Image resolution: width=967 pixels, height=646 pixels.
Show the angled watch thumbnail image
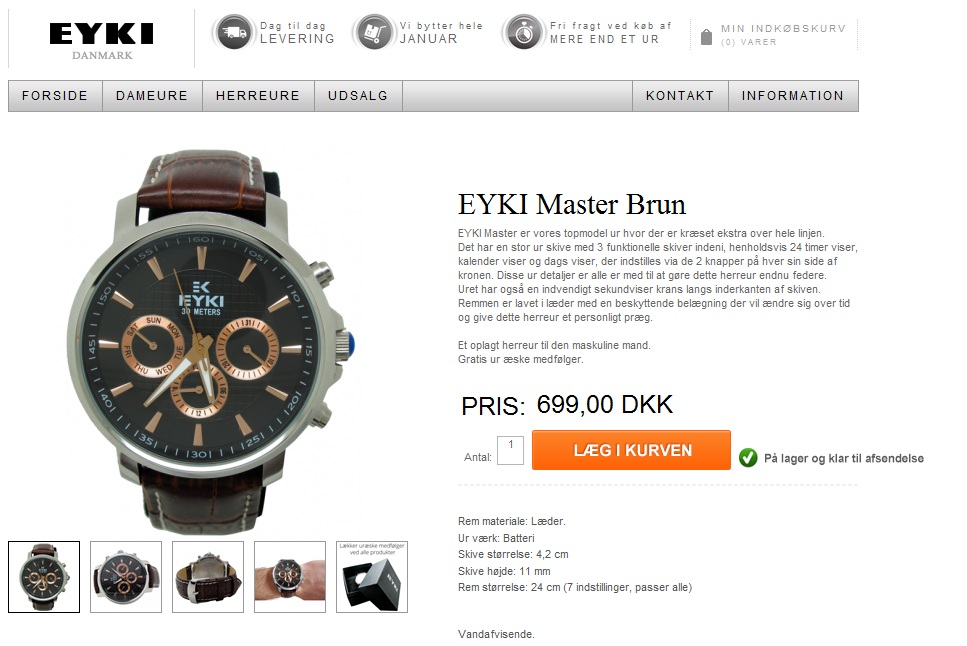pos(126,577)
